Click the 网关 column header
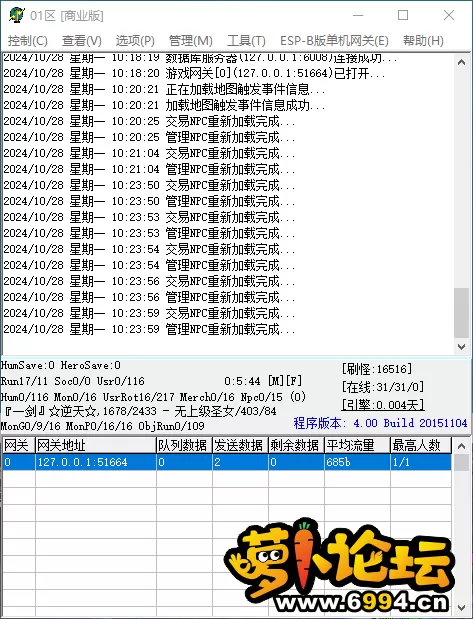The height and width of the screenshot is (619, 473). click(x=19, y=445)
